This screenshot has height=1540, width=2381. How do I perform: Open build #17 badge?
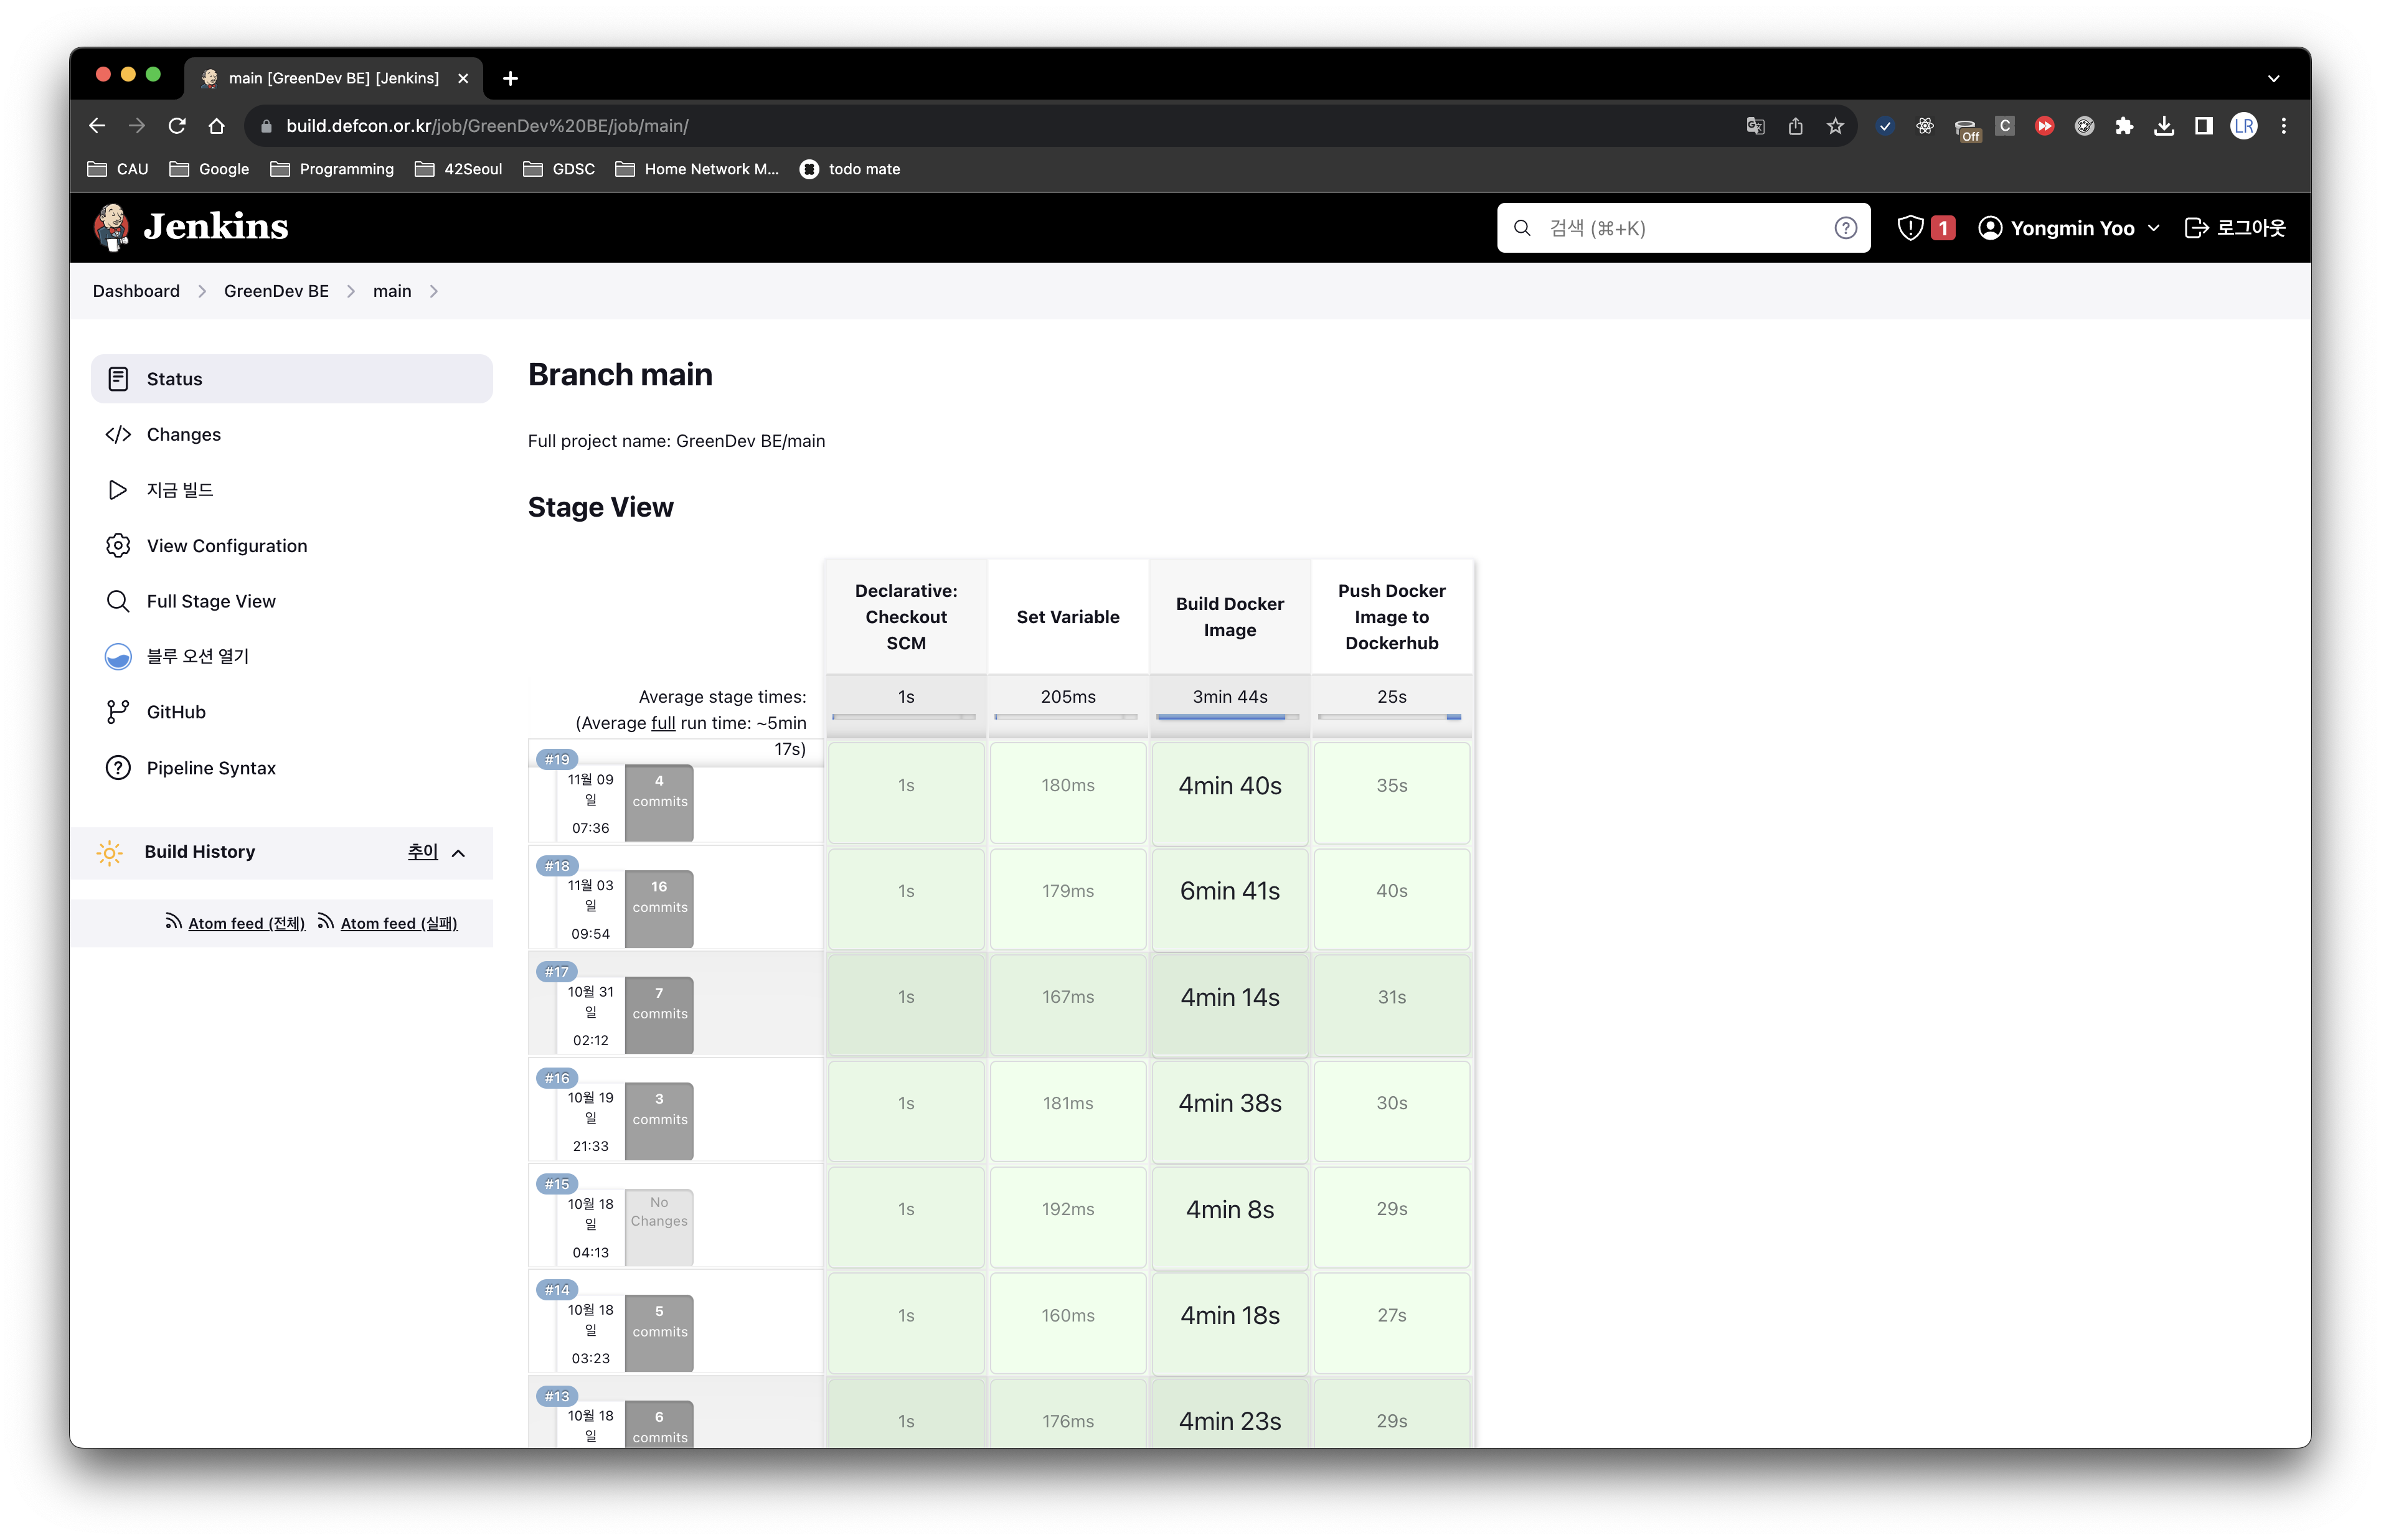(557, 971)
